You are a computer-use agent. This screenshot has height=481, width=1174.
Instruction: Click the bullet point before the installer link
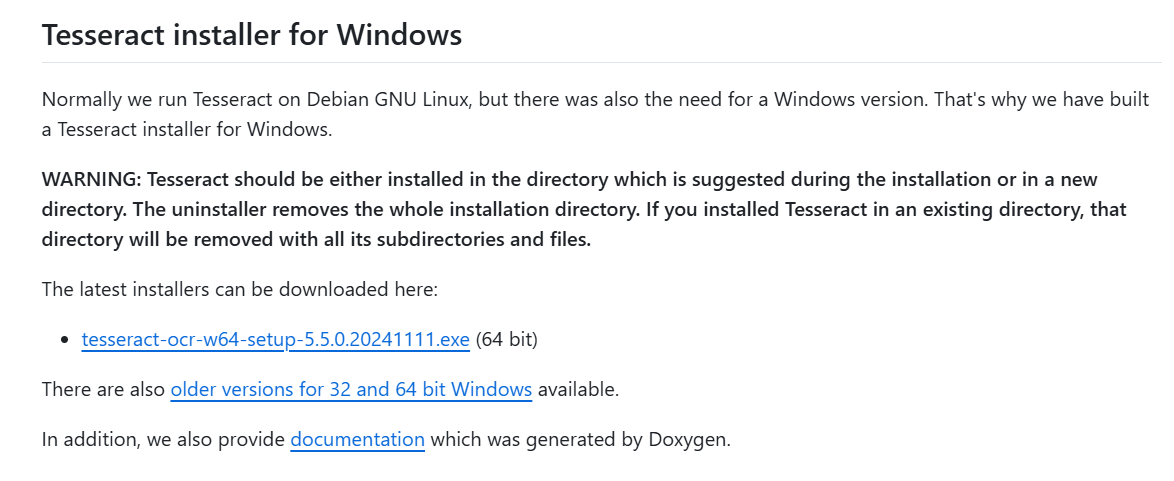click(66, 341)
